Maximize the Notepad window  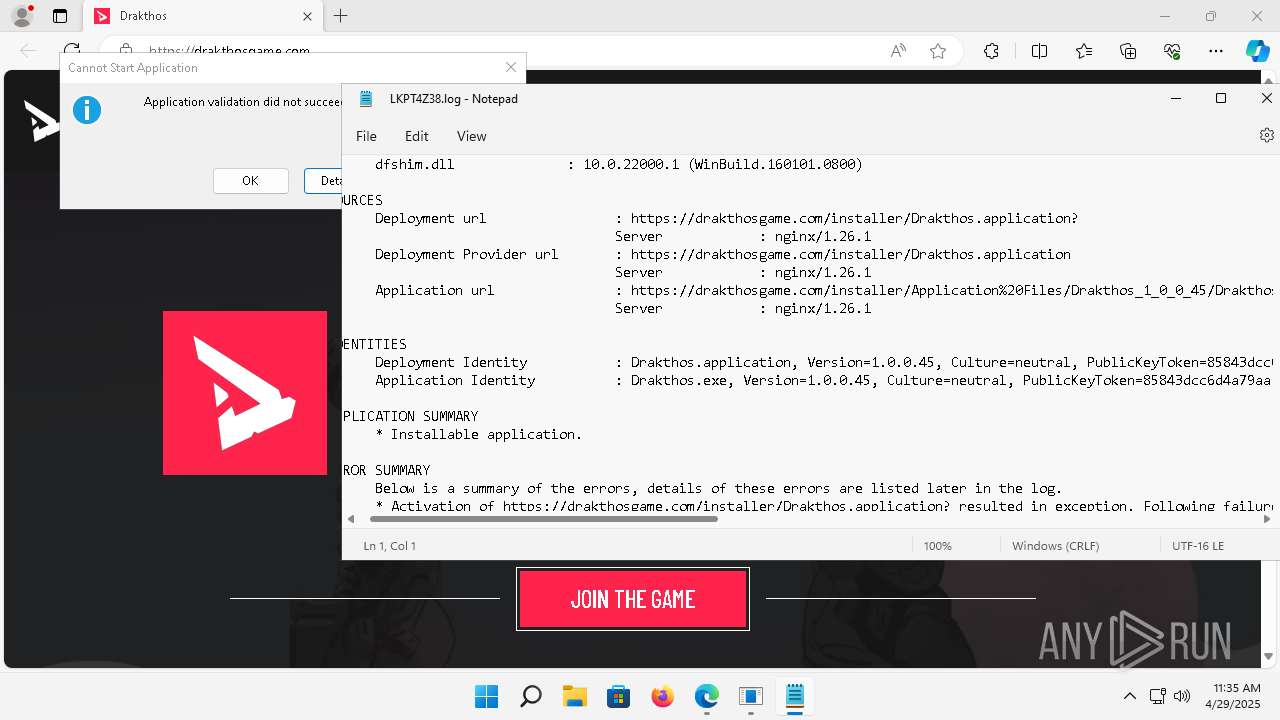coord(1221,98)
